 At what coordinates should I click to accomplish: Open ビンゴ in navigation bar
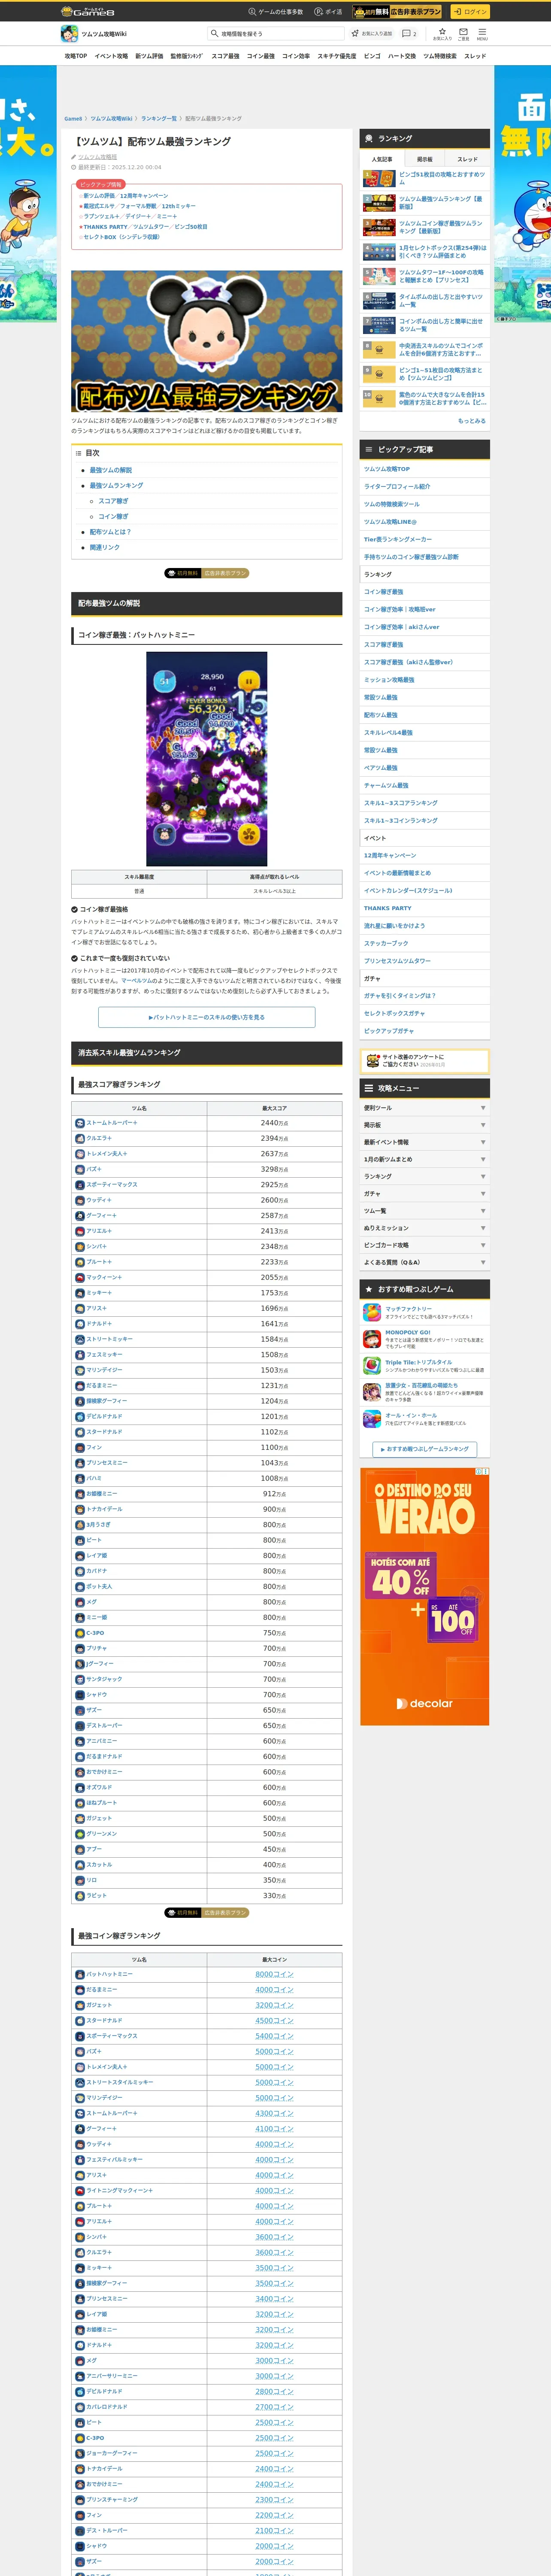tap(372, 56)
